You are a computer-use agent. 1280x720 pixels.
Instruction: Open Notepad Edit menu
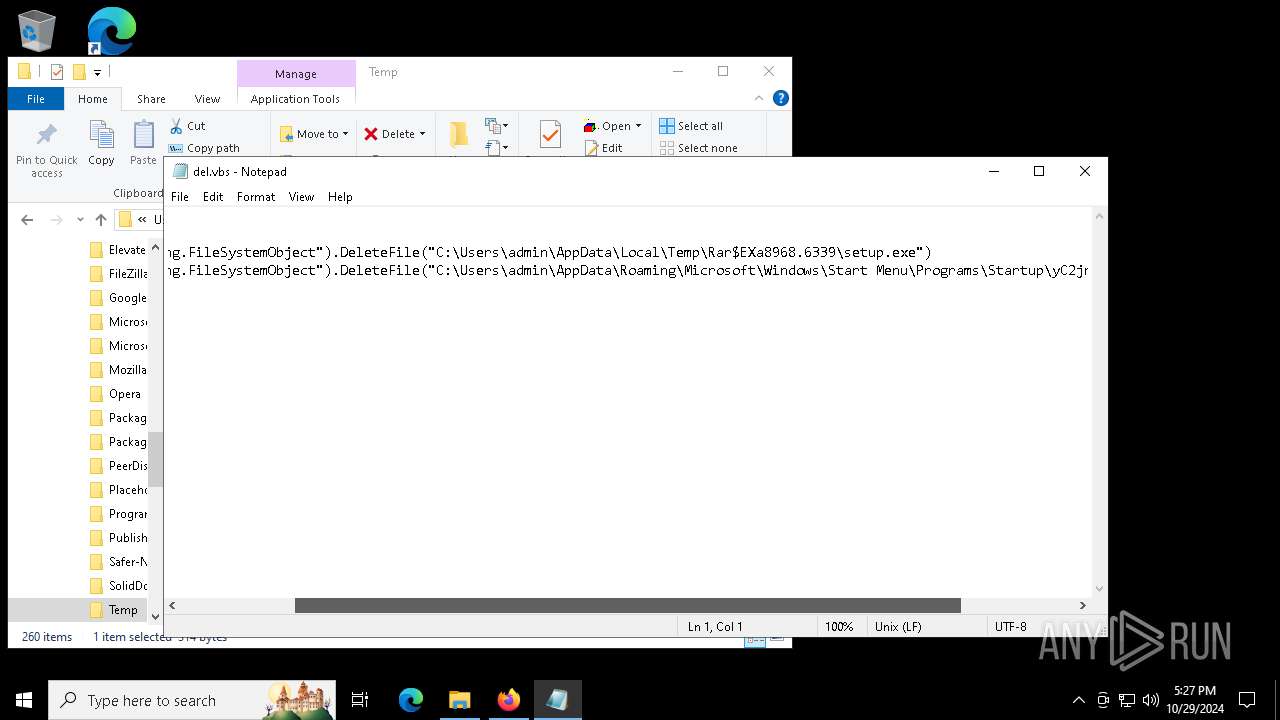[213, 197]
